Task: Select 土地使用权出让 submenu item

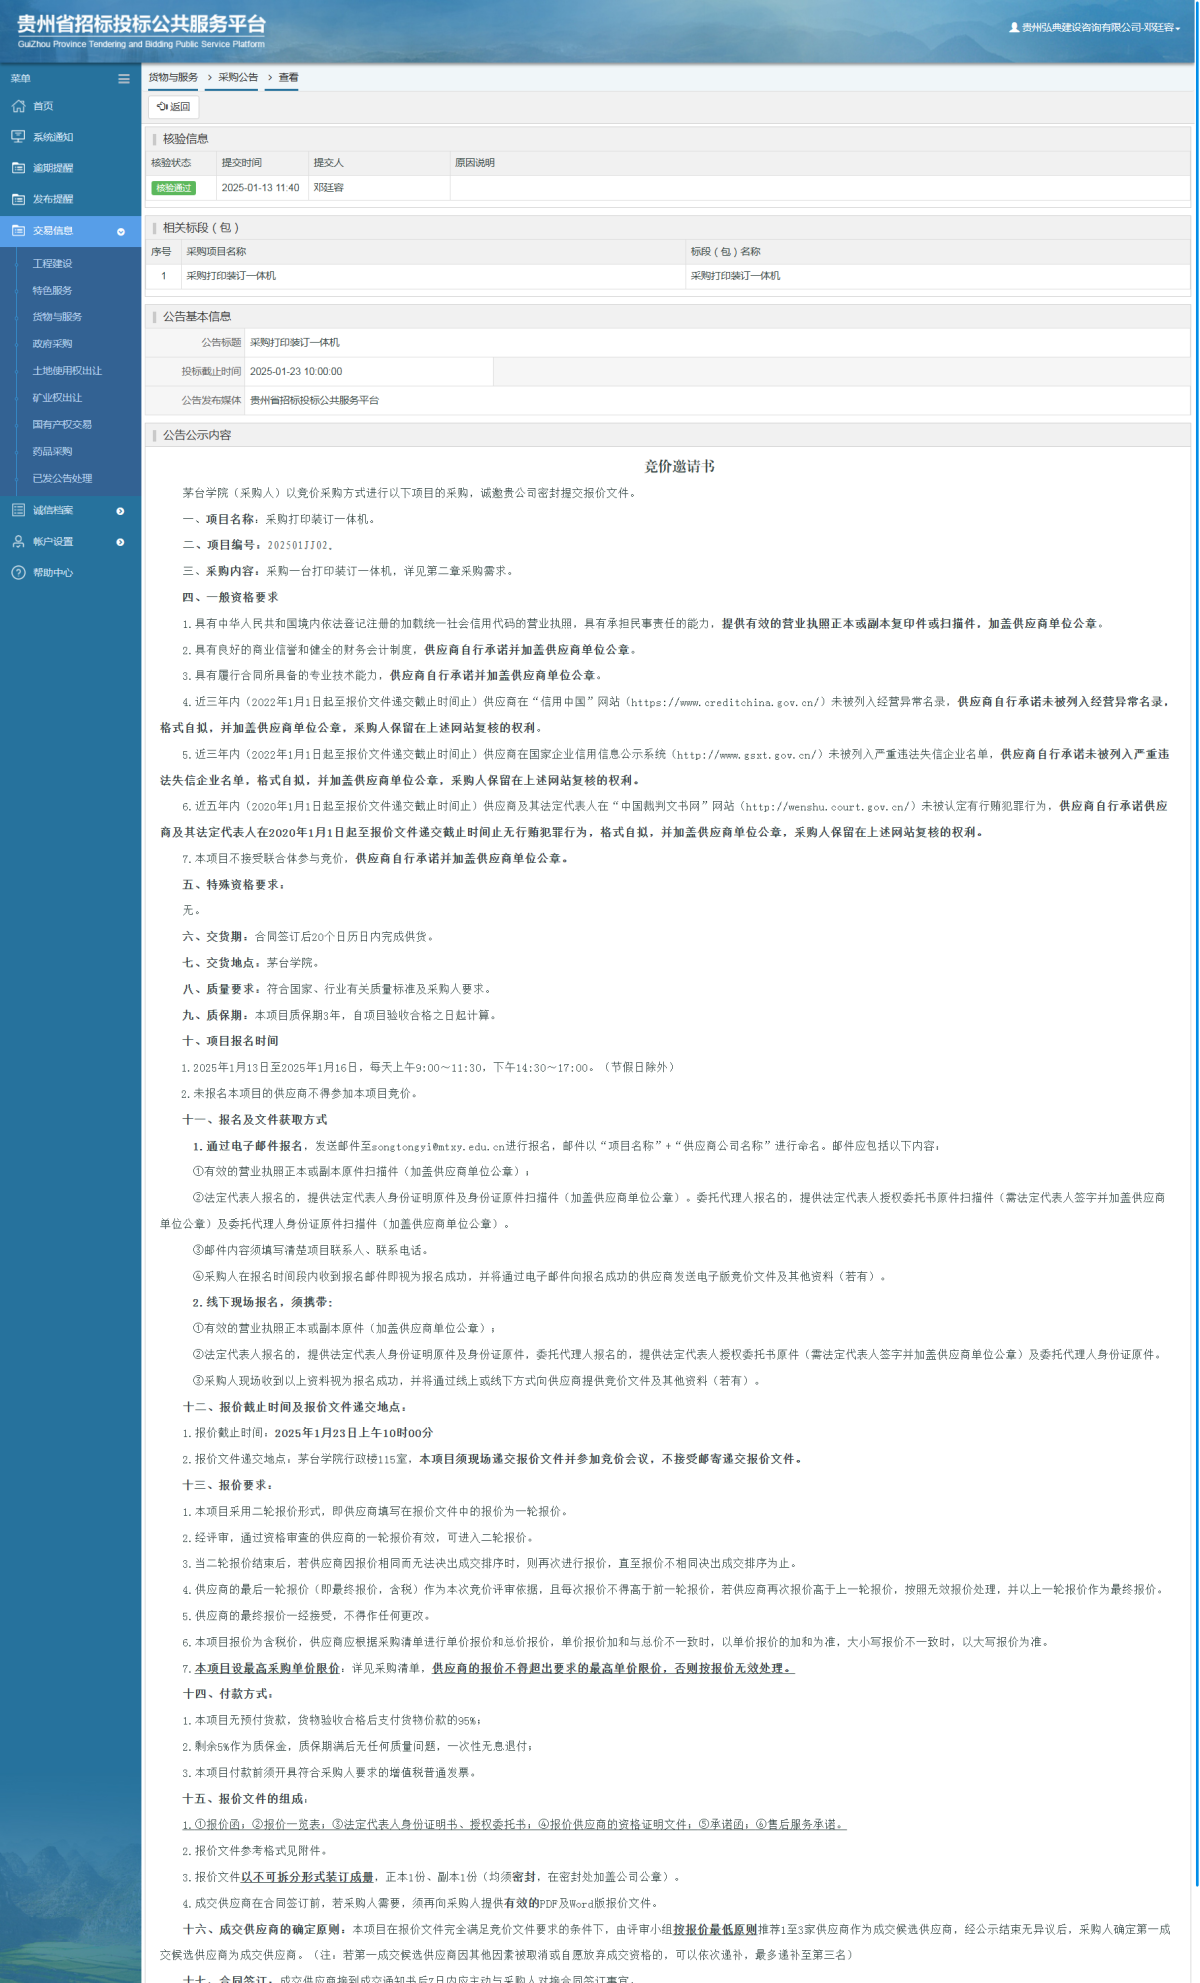Action: tap(67, 371)
